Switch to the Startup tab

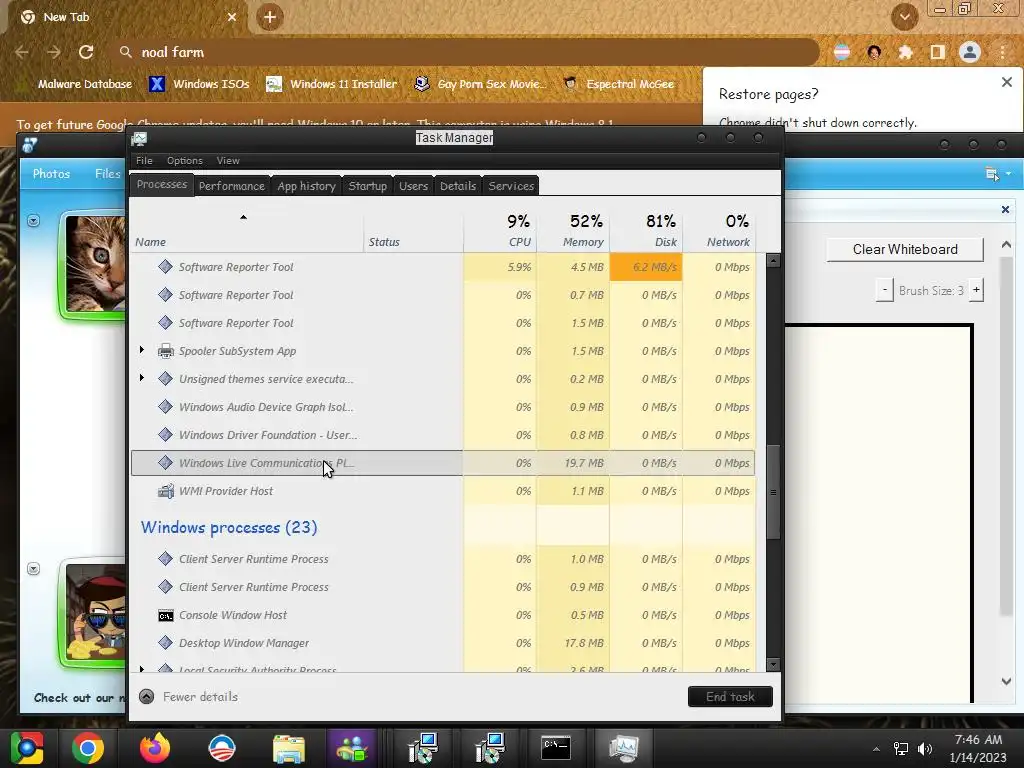coord(368,186)
